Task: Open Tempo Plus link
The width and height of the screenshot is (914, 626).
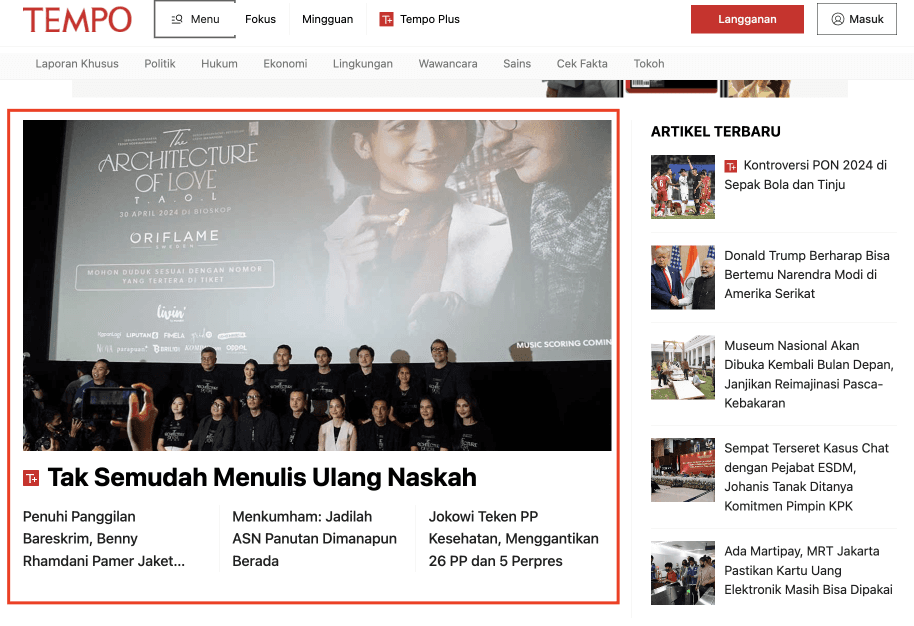Action: (x=419, y=19)
